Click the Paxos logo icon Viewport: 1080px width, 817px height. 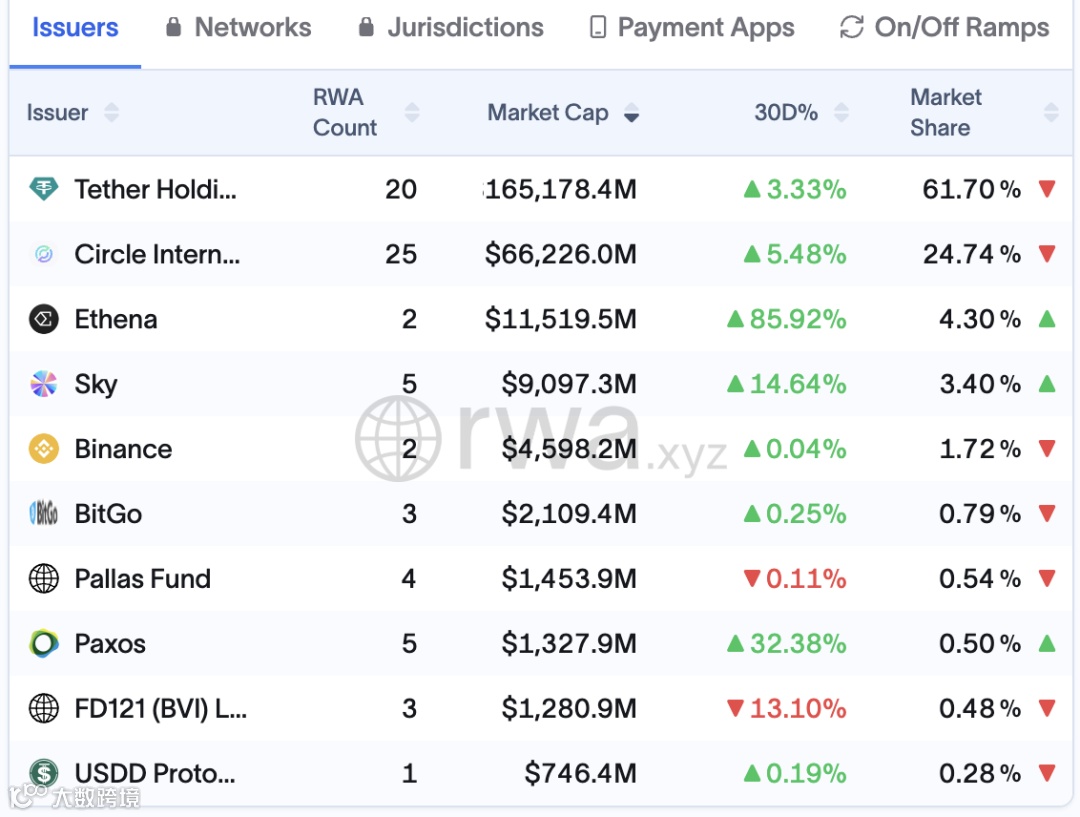(x=44, y=643)
